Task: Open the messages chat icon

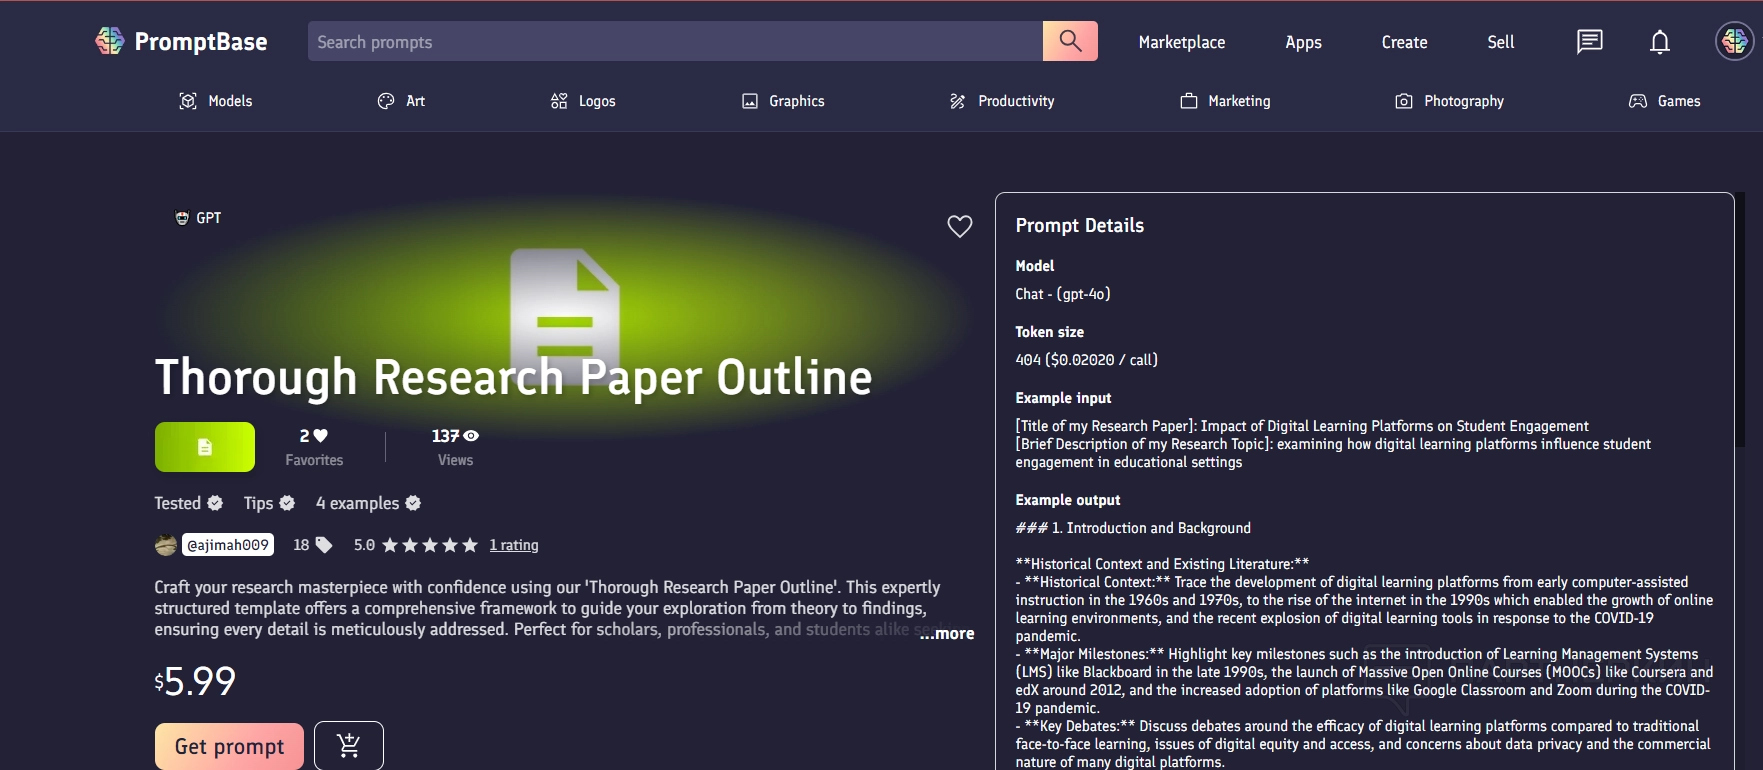Action: (1589, 42)
